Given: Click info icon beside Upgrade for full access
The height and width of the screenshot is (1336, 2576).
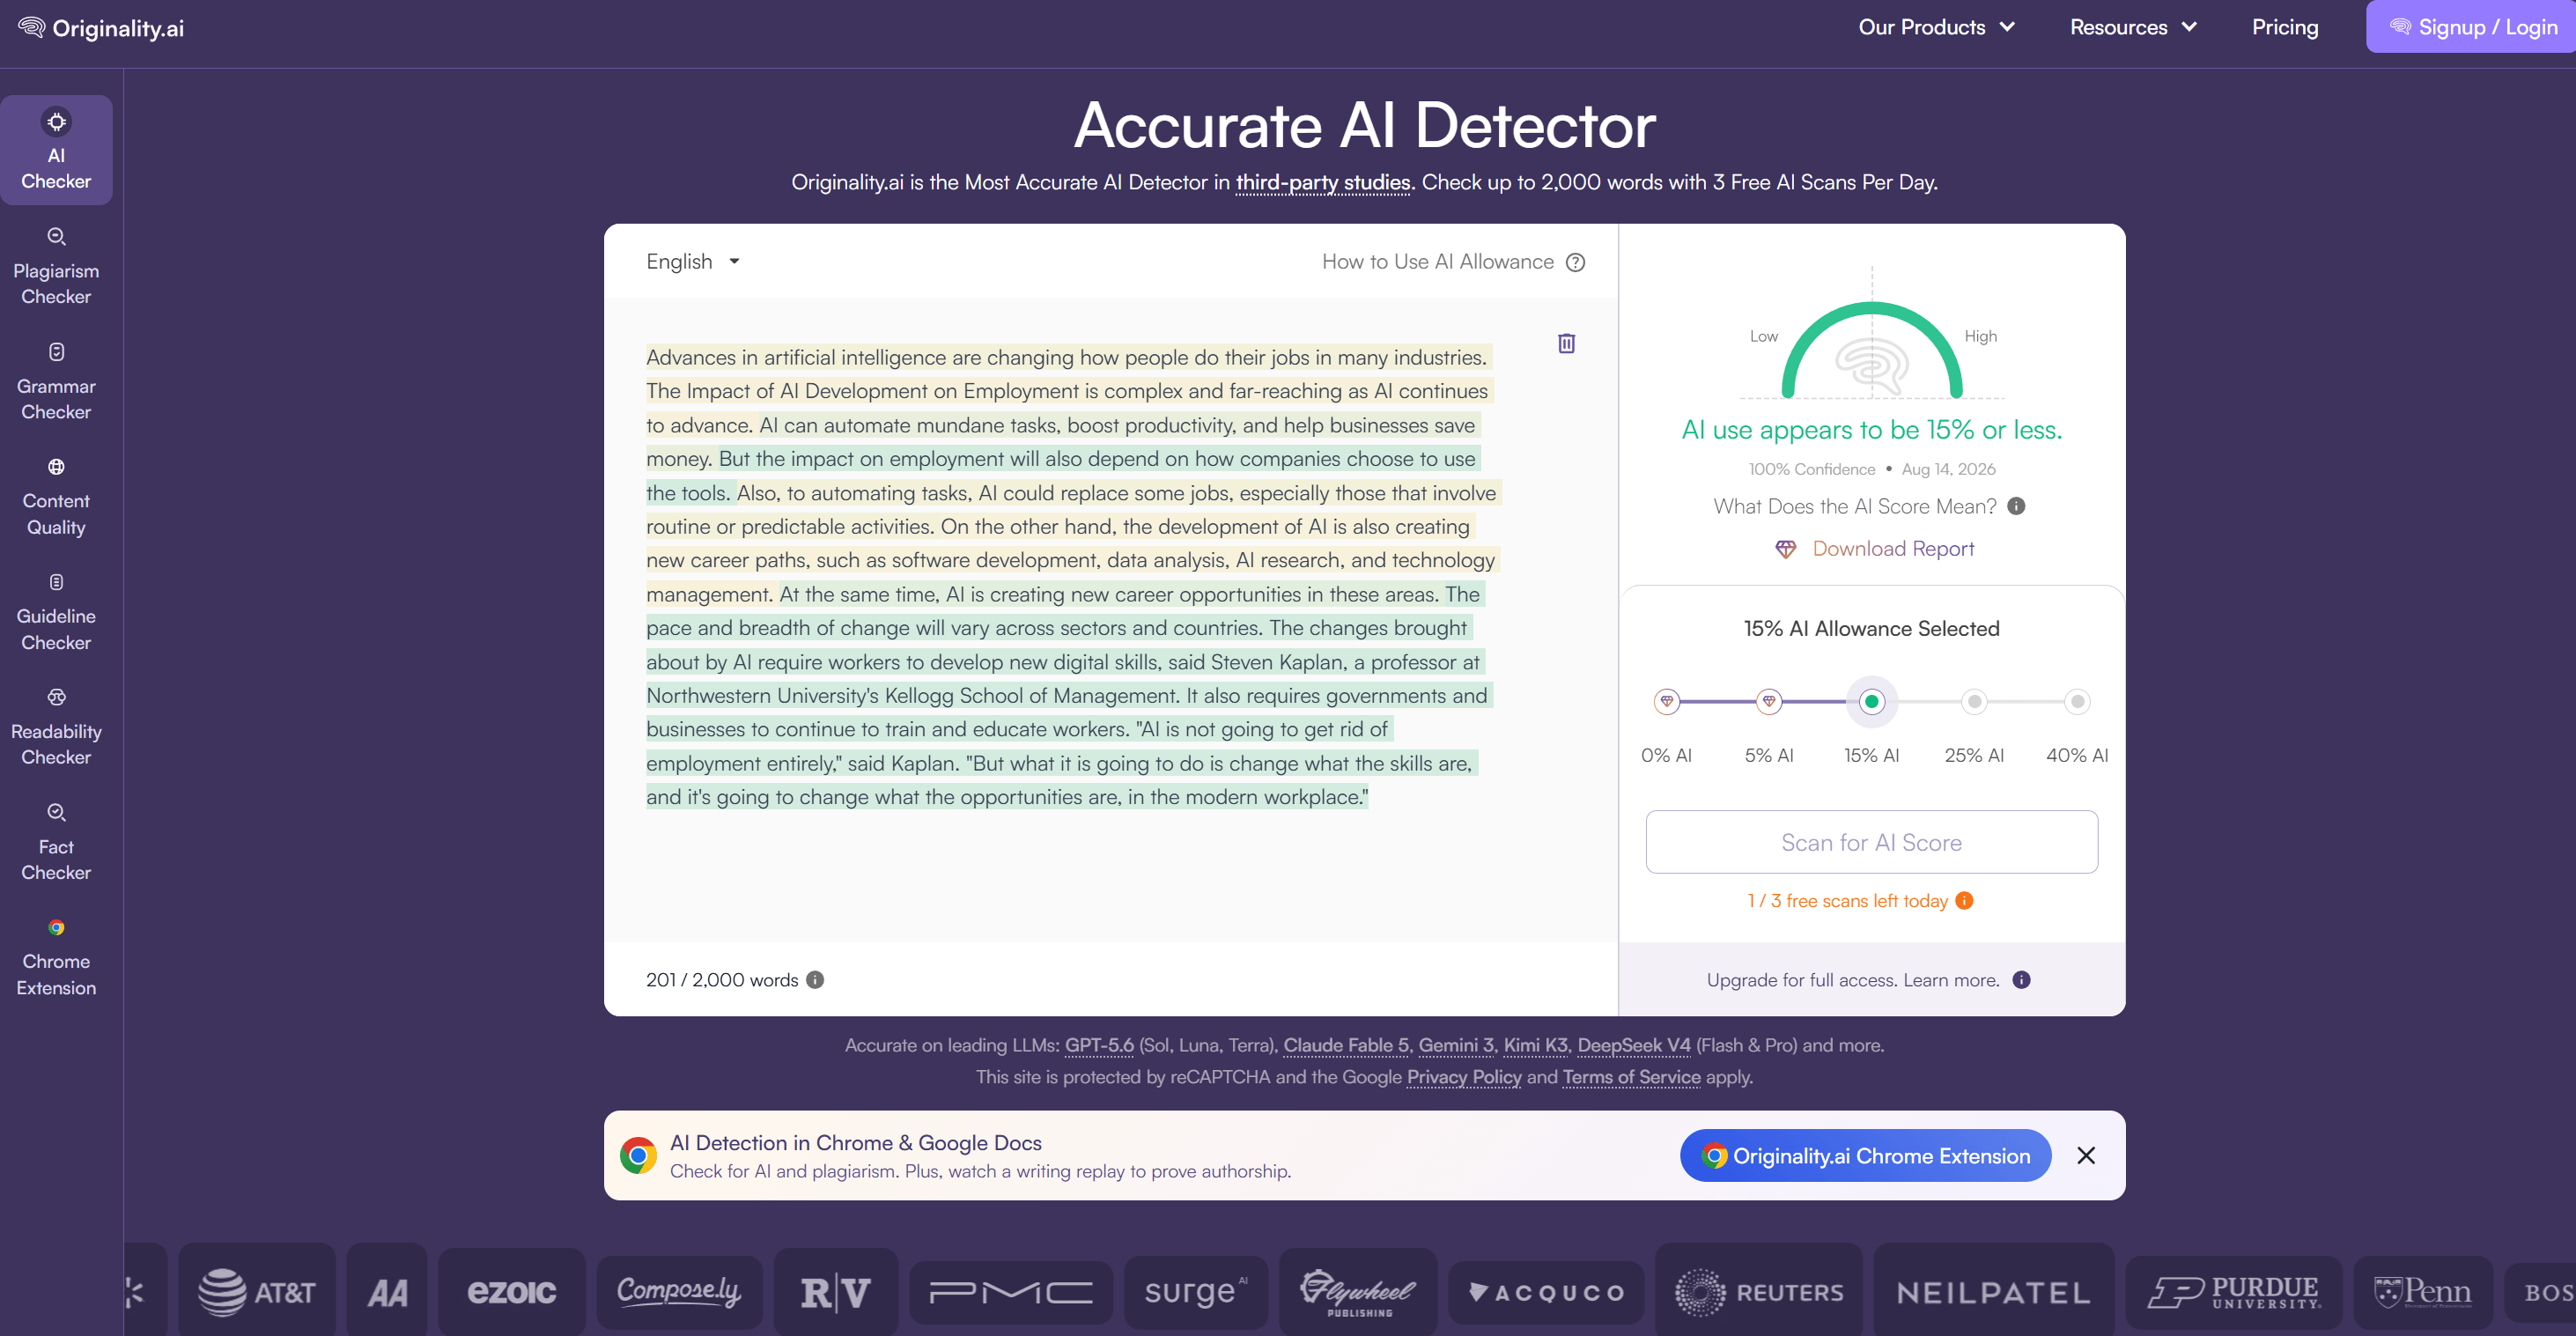Looking at the screenshot, I should (2021, 980).
